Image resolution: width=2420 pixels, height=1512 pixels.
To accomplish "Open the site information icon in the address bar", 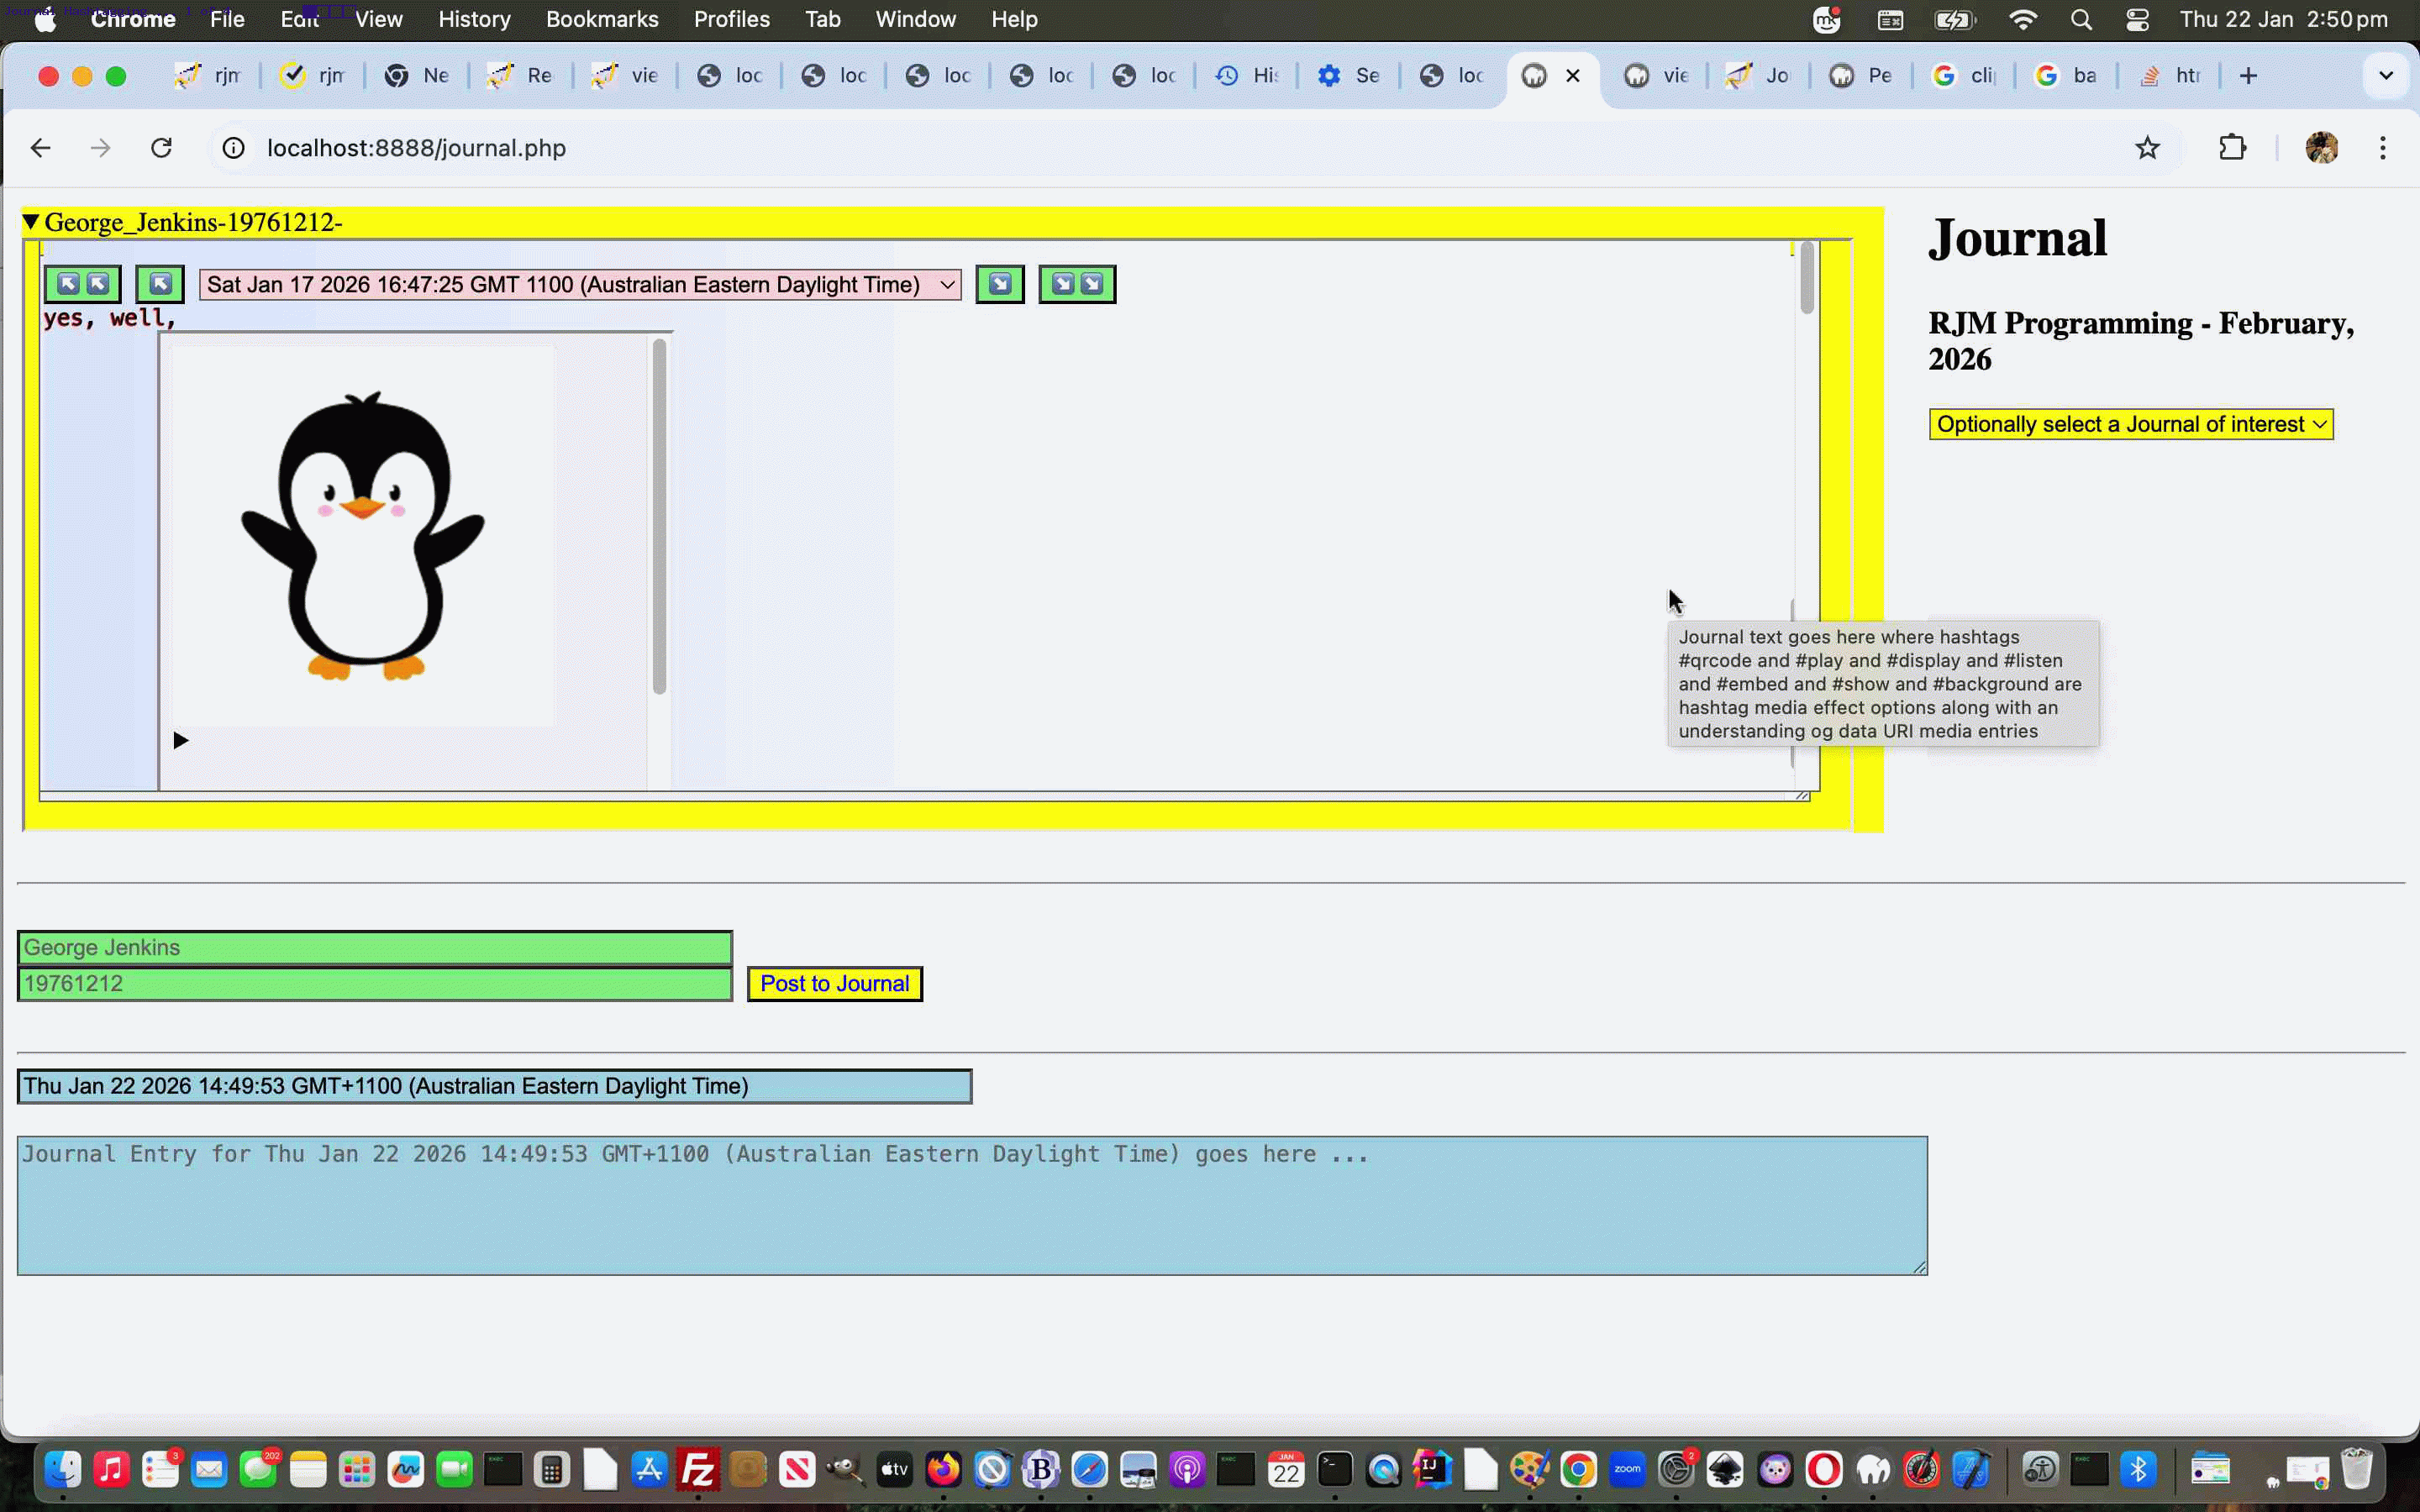I will click(233, 148).
